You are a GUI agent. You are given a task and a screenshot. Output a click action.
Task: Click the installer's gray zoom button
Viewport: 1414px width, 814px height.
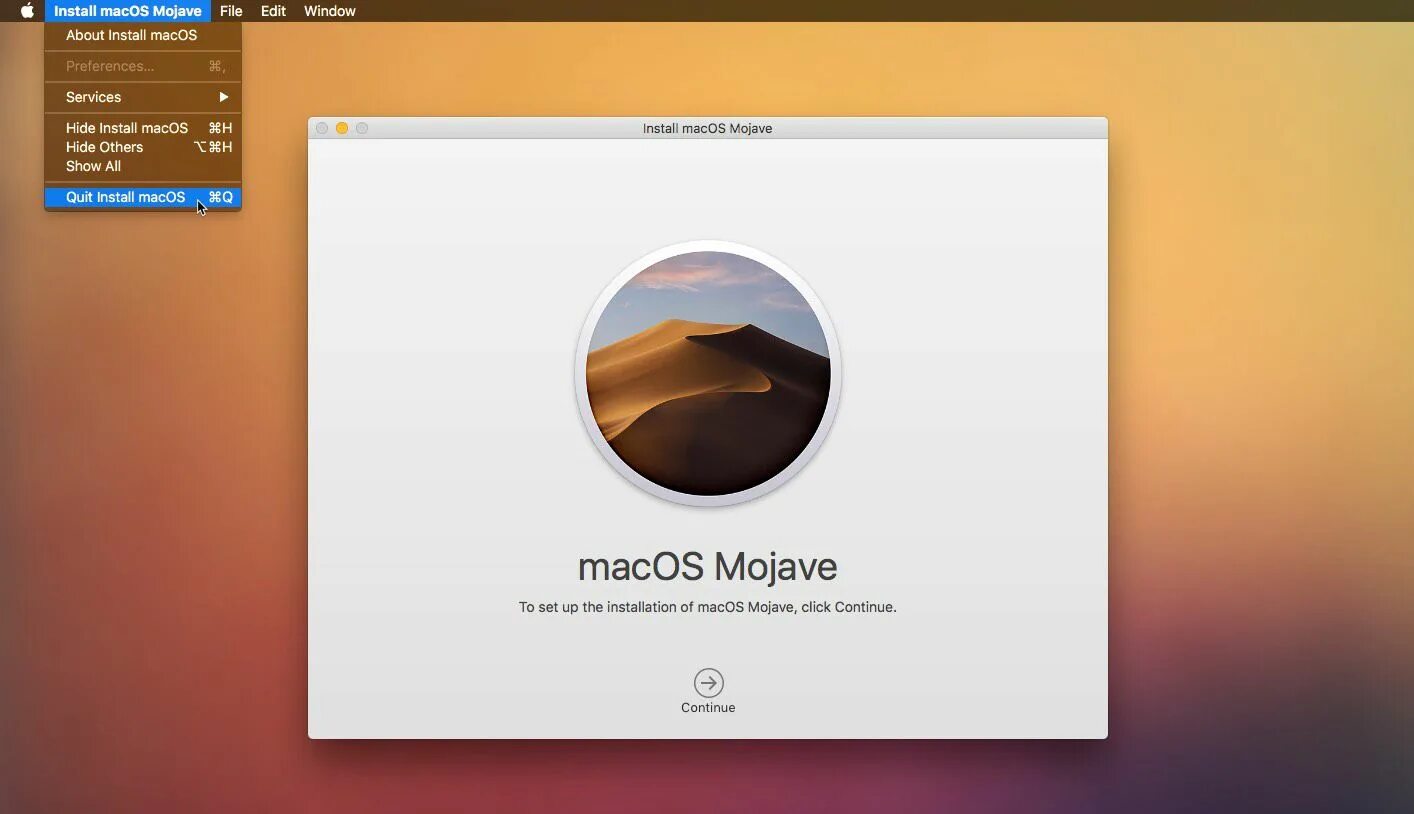tap(362, 128)
